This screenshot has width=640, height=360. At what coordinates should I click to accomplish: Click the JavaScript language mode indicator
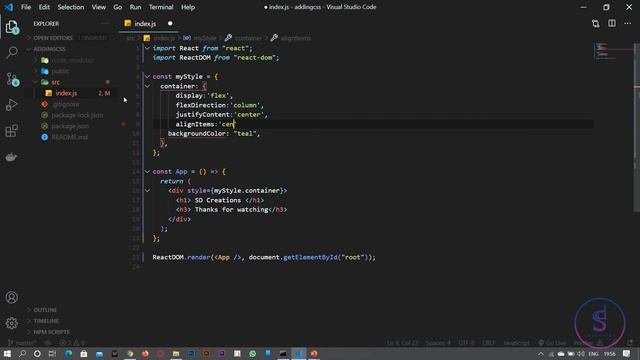coord(516,343)
